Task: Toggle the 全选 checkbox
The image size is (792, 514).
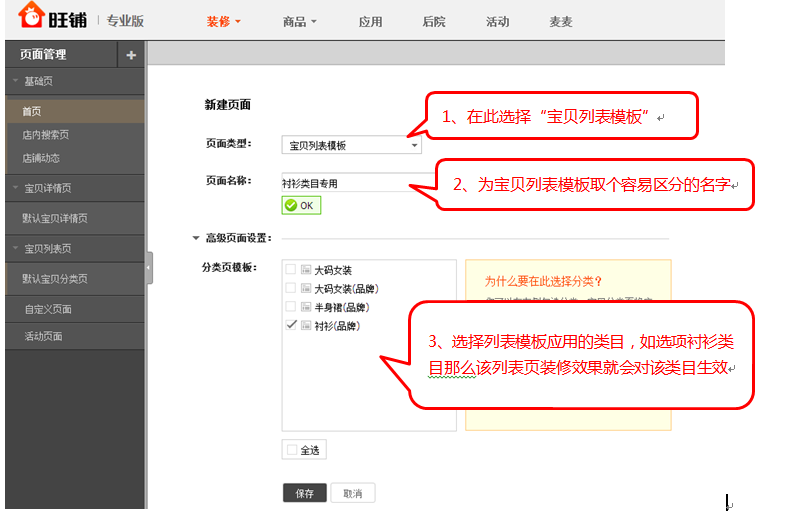Action: (x=292, y=449)
